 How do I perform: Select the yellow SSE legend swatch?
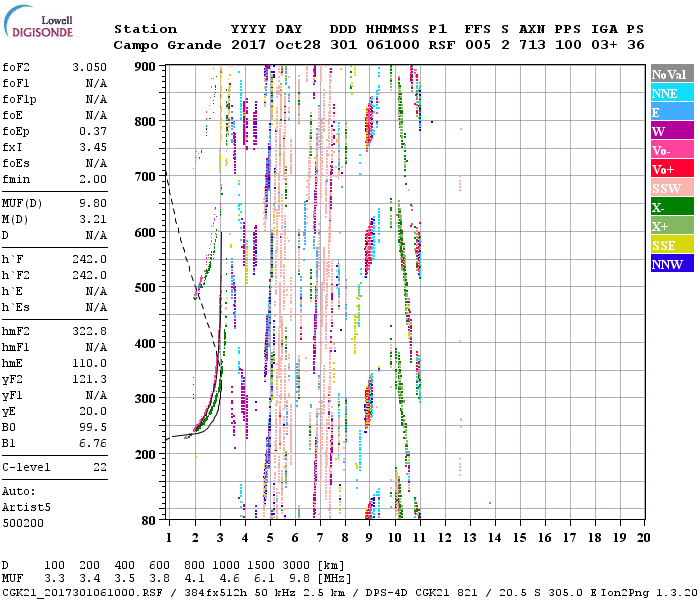671,245
